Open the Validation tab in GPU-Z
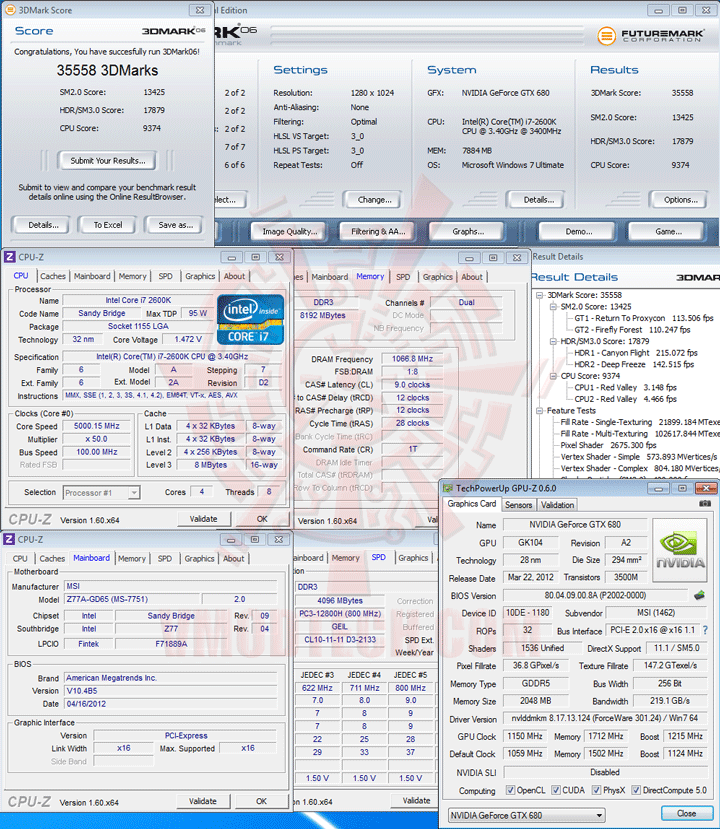 tap(557, 505)
